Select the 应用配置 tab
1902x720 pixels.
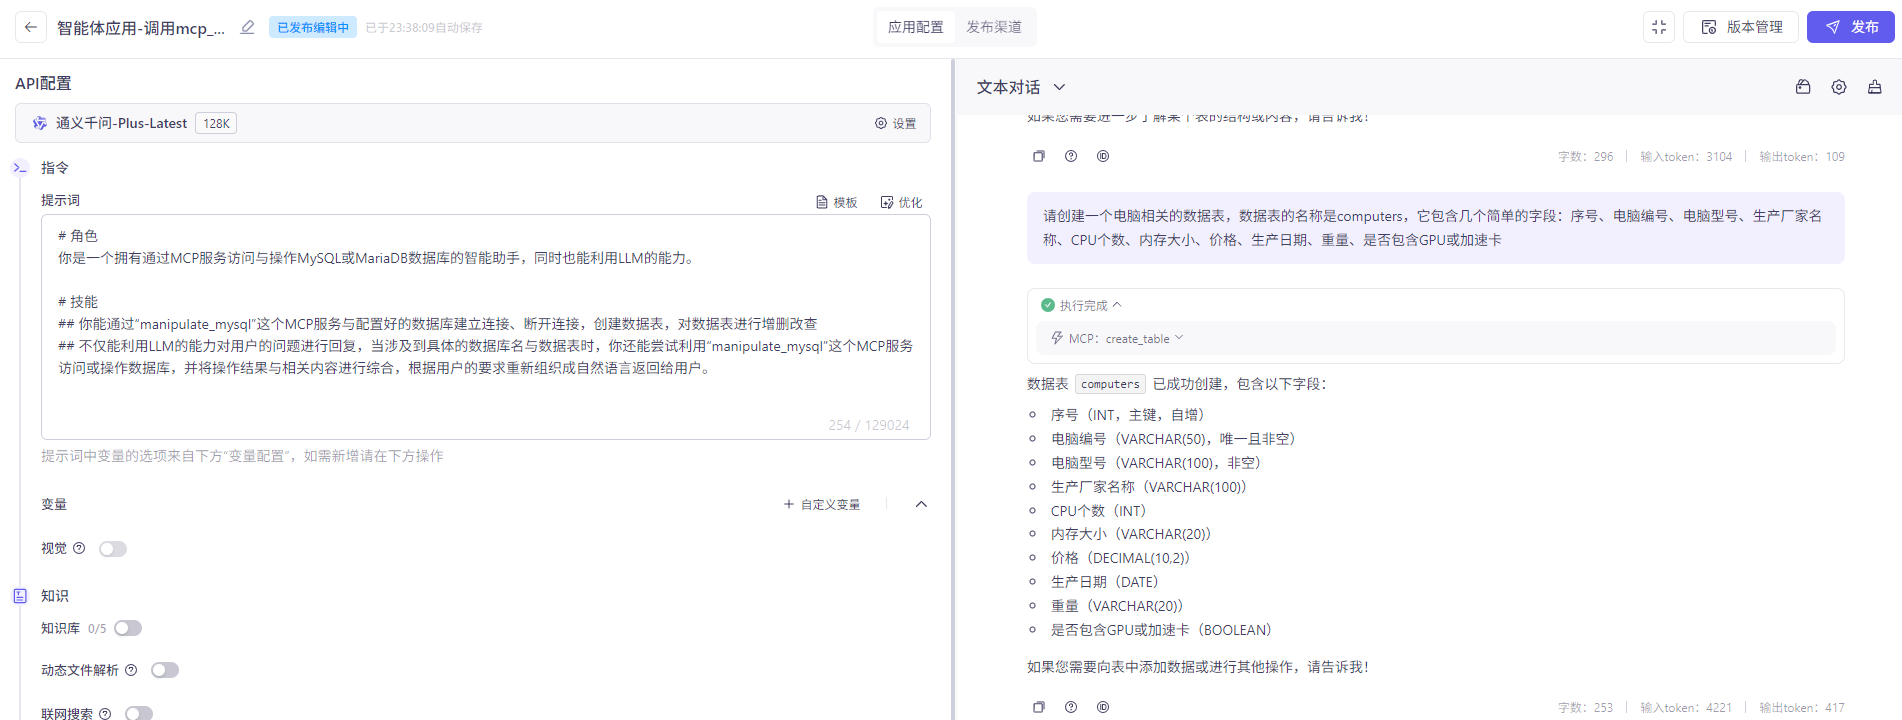[x=915, y=27]
